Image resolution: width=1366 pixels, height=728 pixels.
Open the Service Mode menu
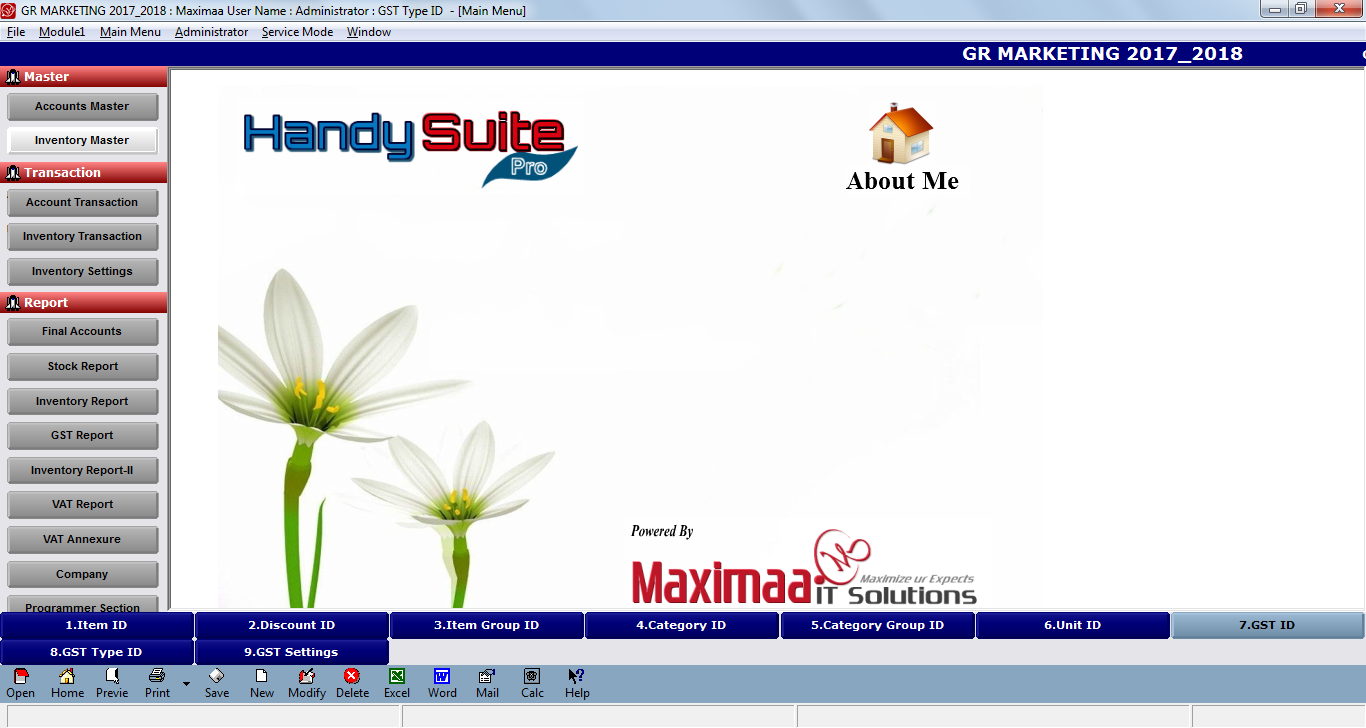(x=297, y=32)
